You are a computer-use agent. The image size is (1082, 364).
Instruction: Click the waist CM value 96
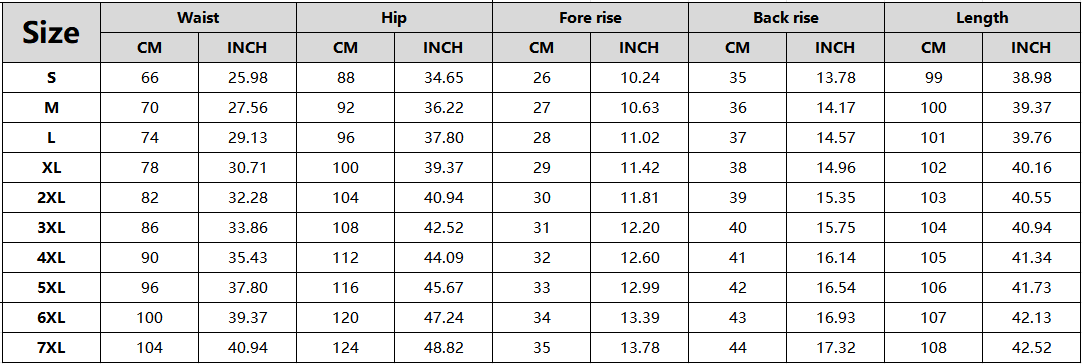coord(150,287)
